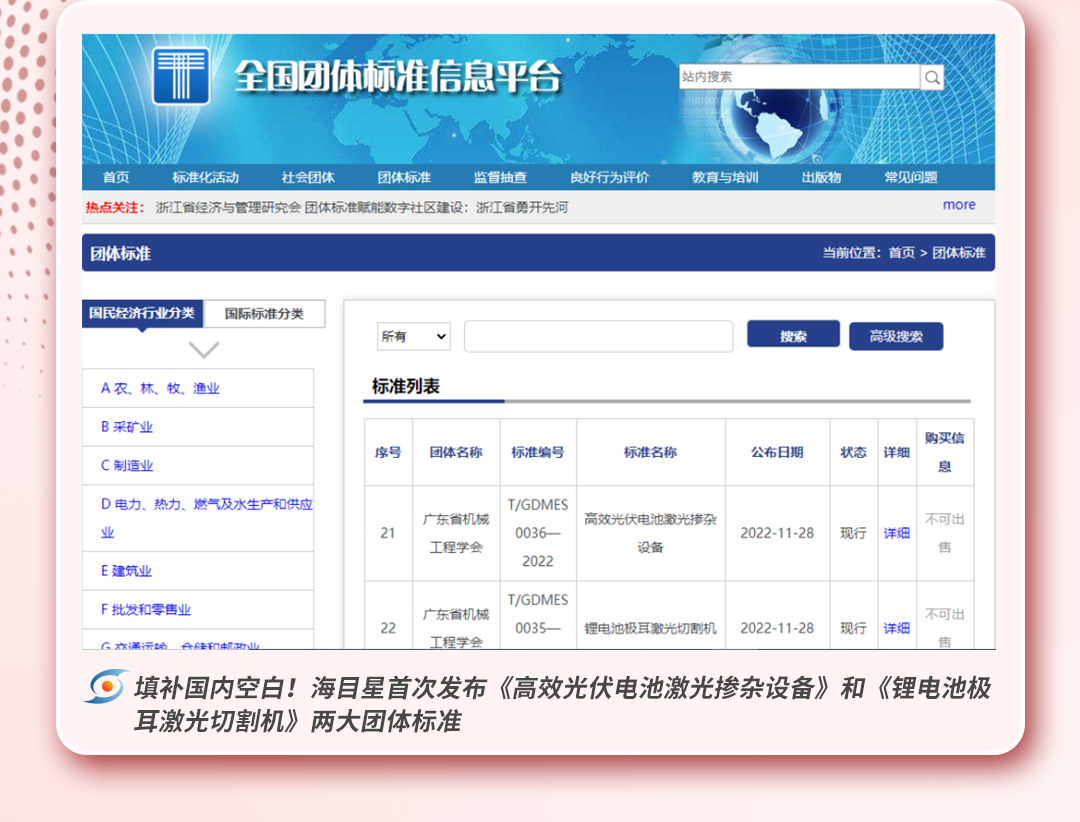
Task: Click the 标准列表 heading
Action: tap(406, 387)
